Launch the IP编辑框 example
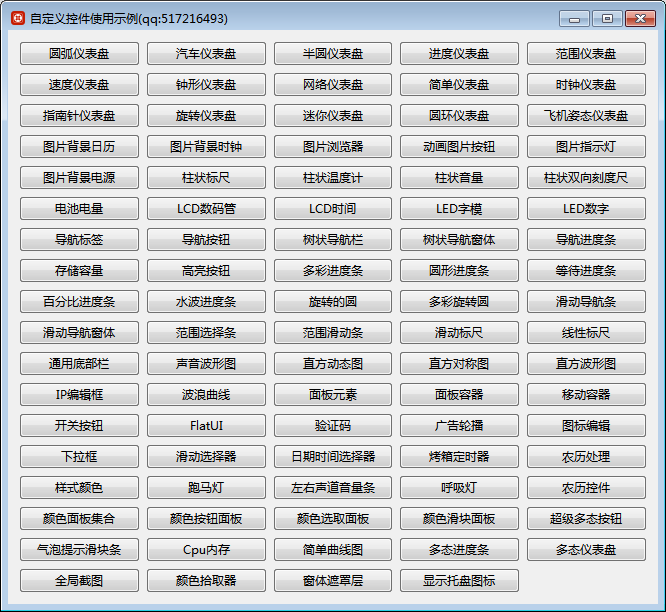The width and height of the screenshot is (666, 612). click(x=79, y=395)
